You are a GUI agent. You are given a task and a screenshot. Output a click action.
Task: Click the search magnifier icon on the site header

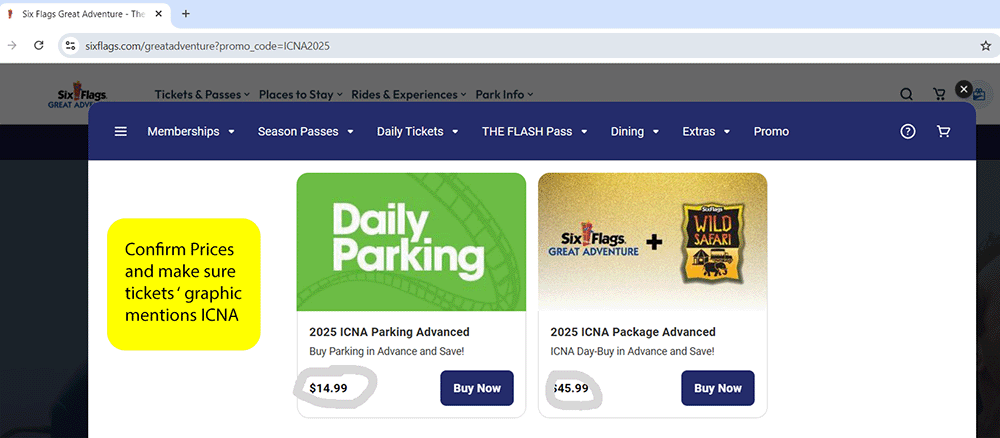[906, 94]
